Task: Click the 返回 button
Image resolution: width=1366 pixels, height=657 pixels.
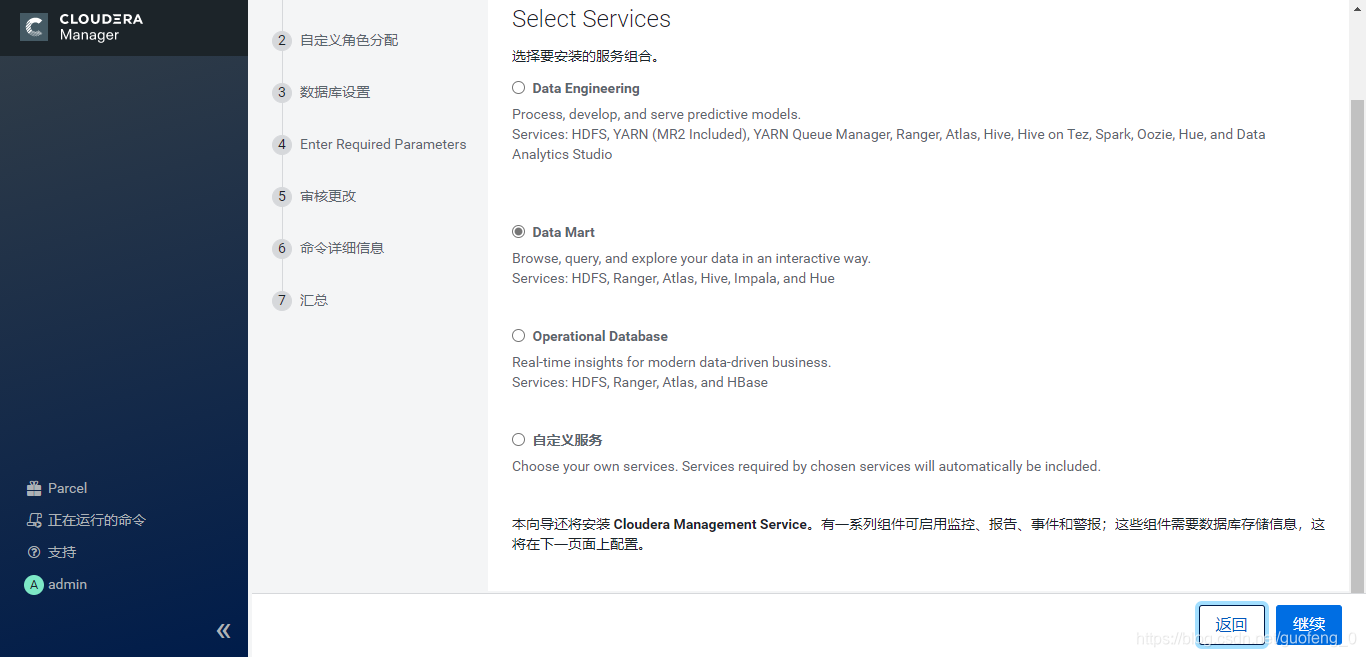Action: pyautogui.click(x=1232, y=624)
